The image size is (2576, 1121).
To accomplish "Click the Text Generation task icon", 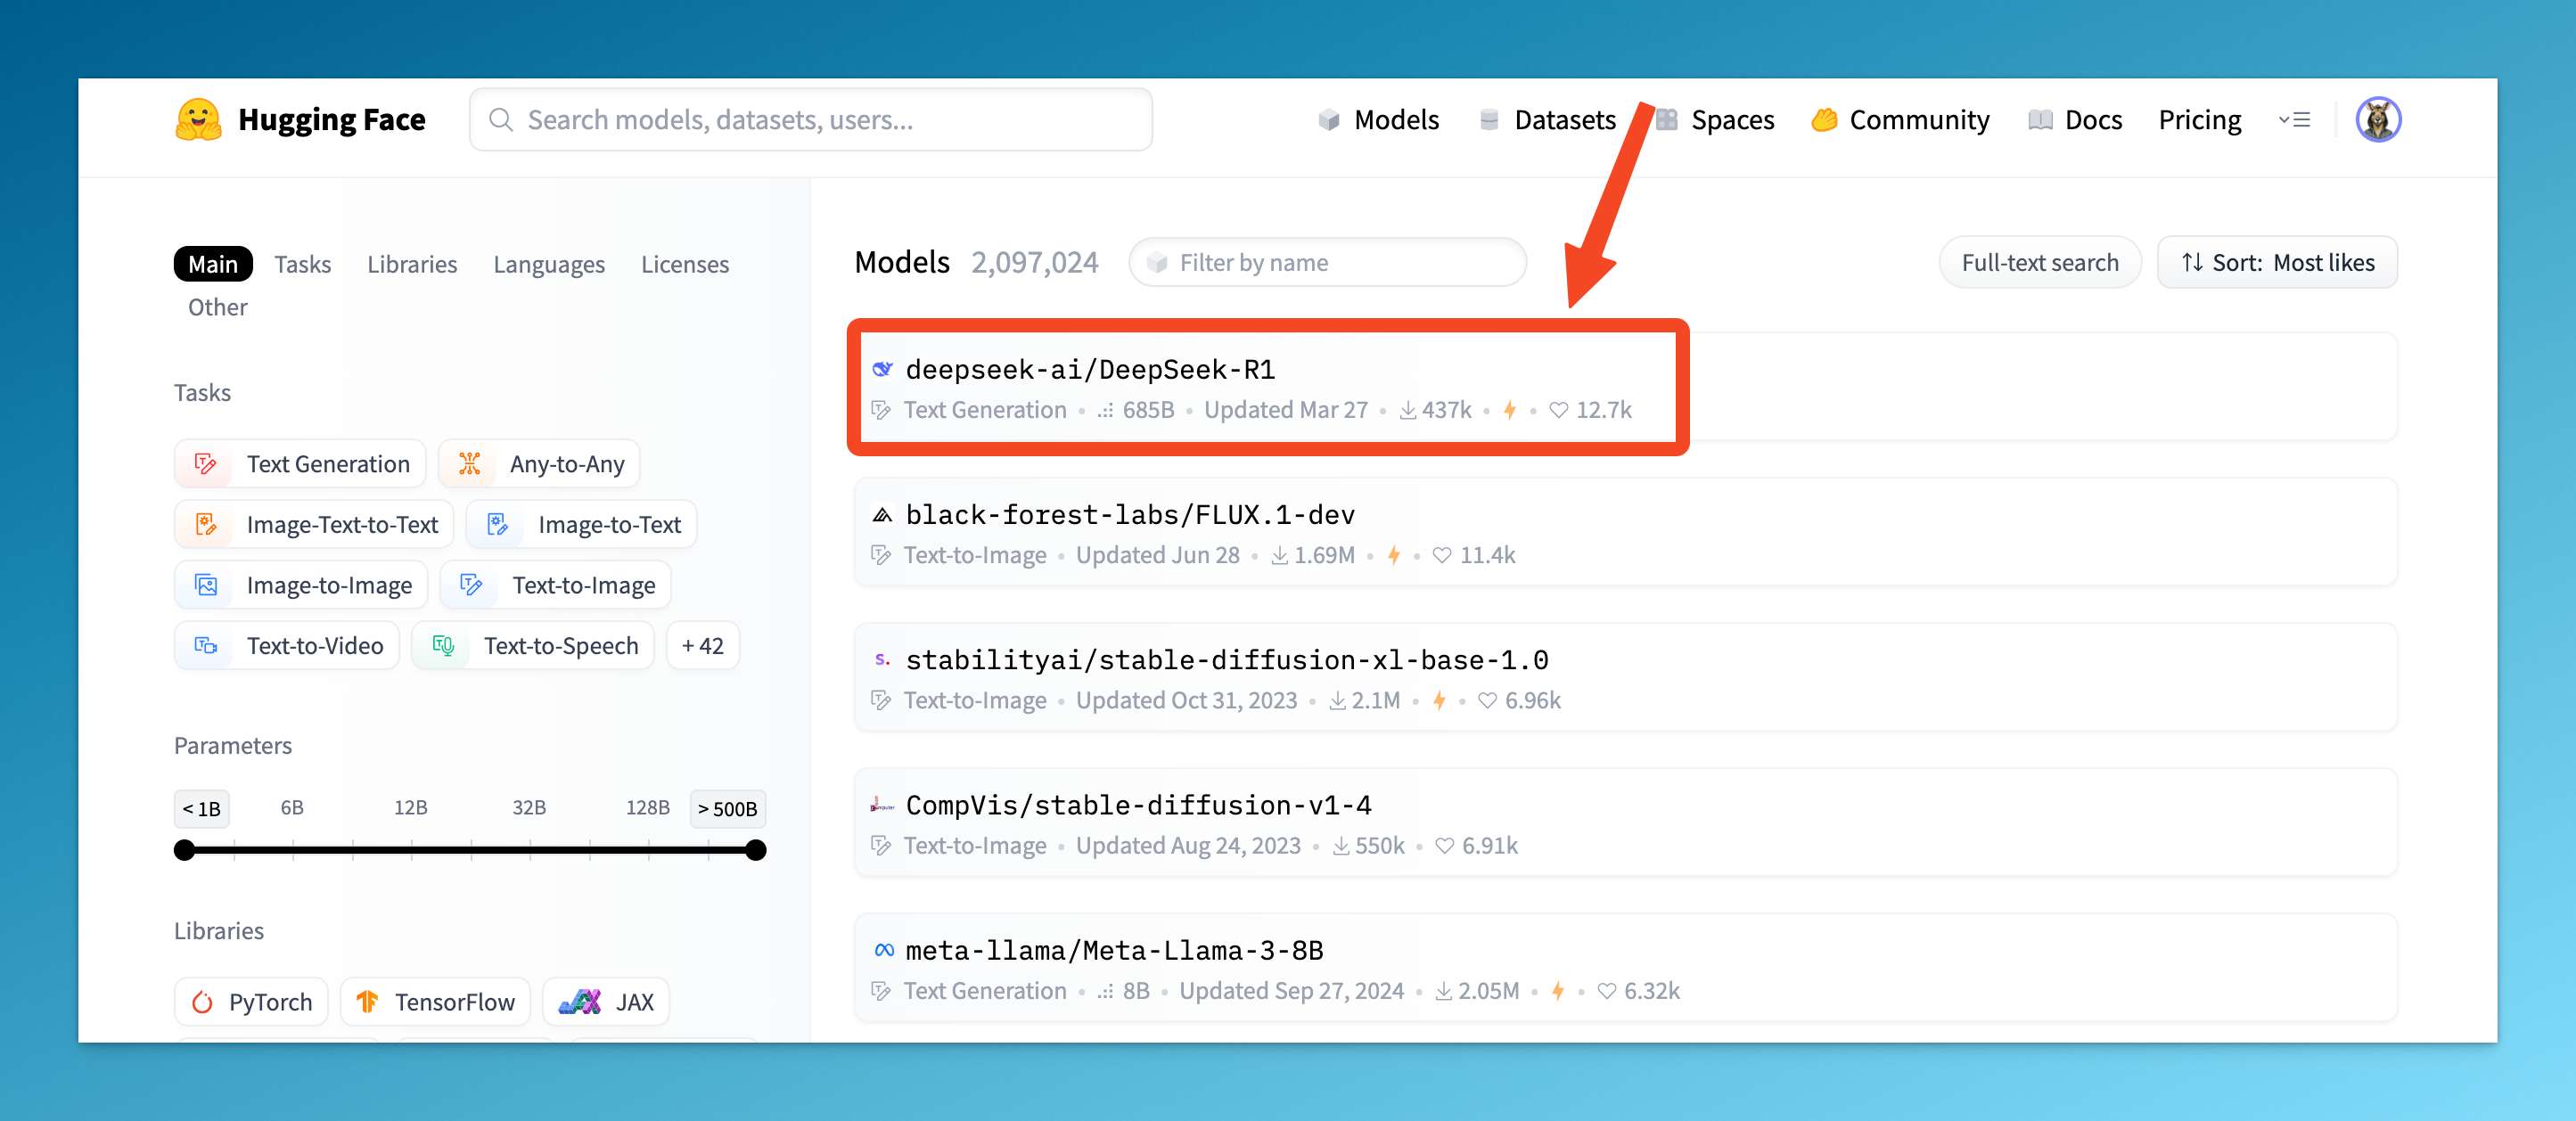I will (206, 464).
